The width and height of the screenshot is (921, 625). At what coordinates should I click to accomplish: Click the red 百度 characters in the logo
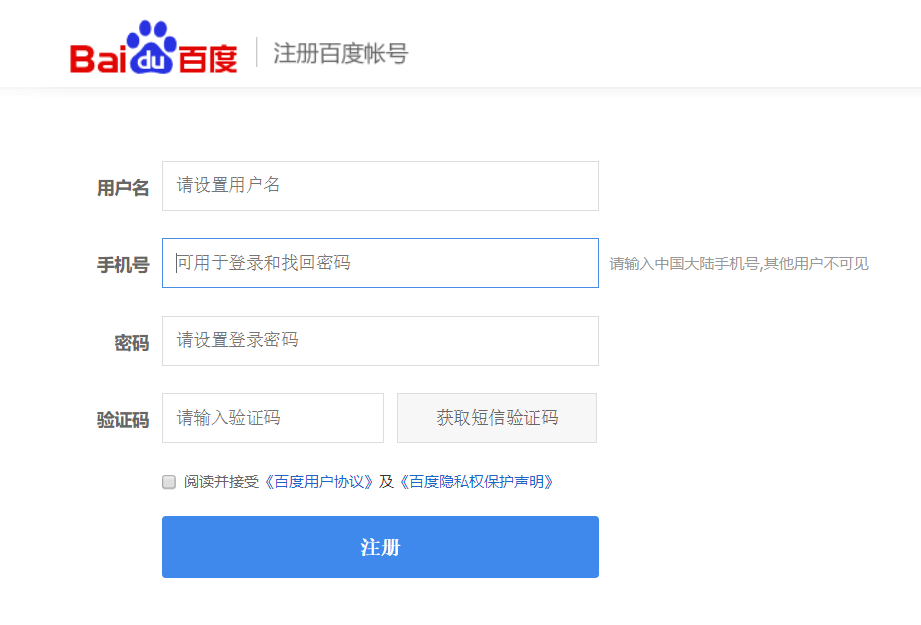[208, 58]
